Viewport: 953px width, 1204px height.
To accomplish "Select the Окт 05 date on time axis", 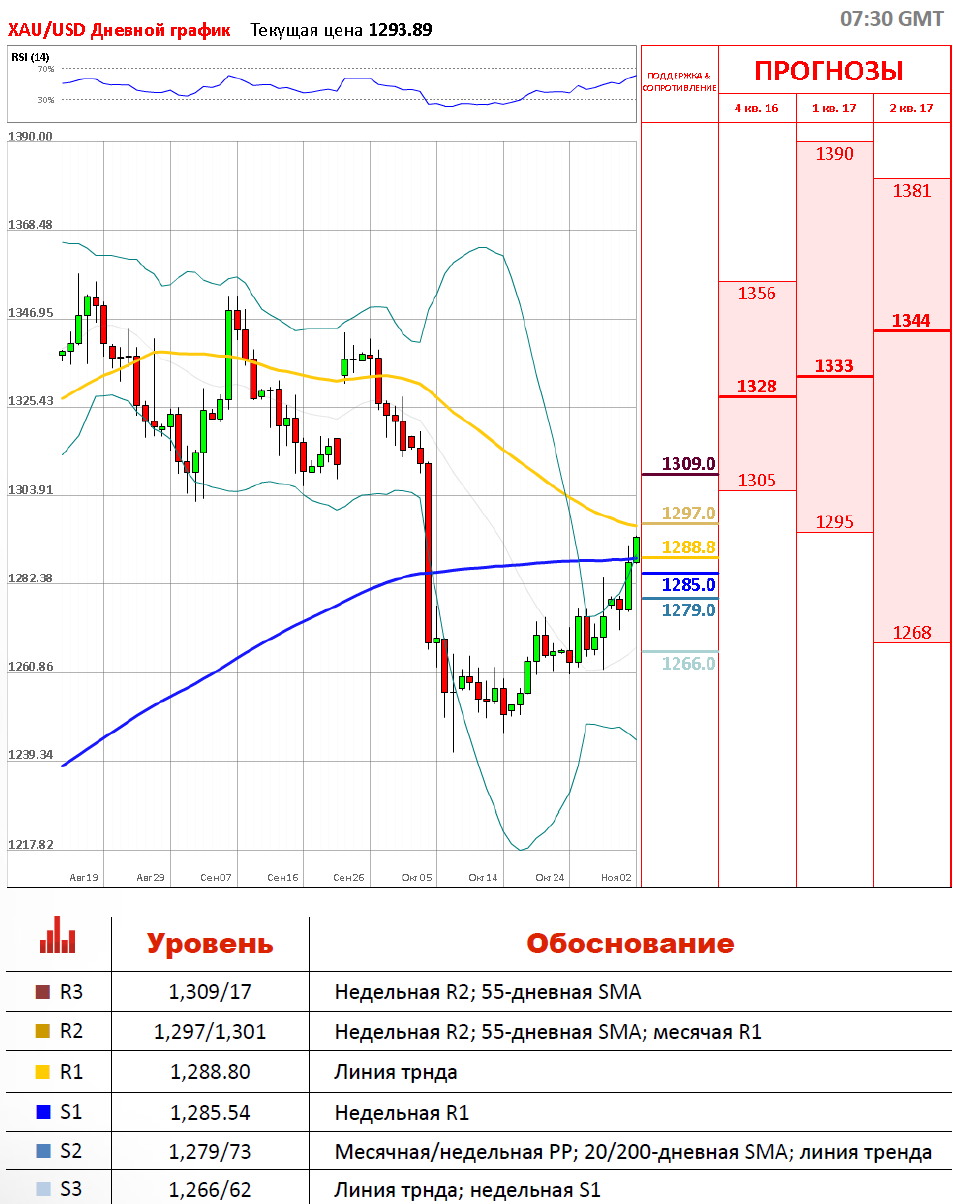I will [416, 877].
